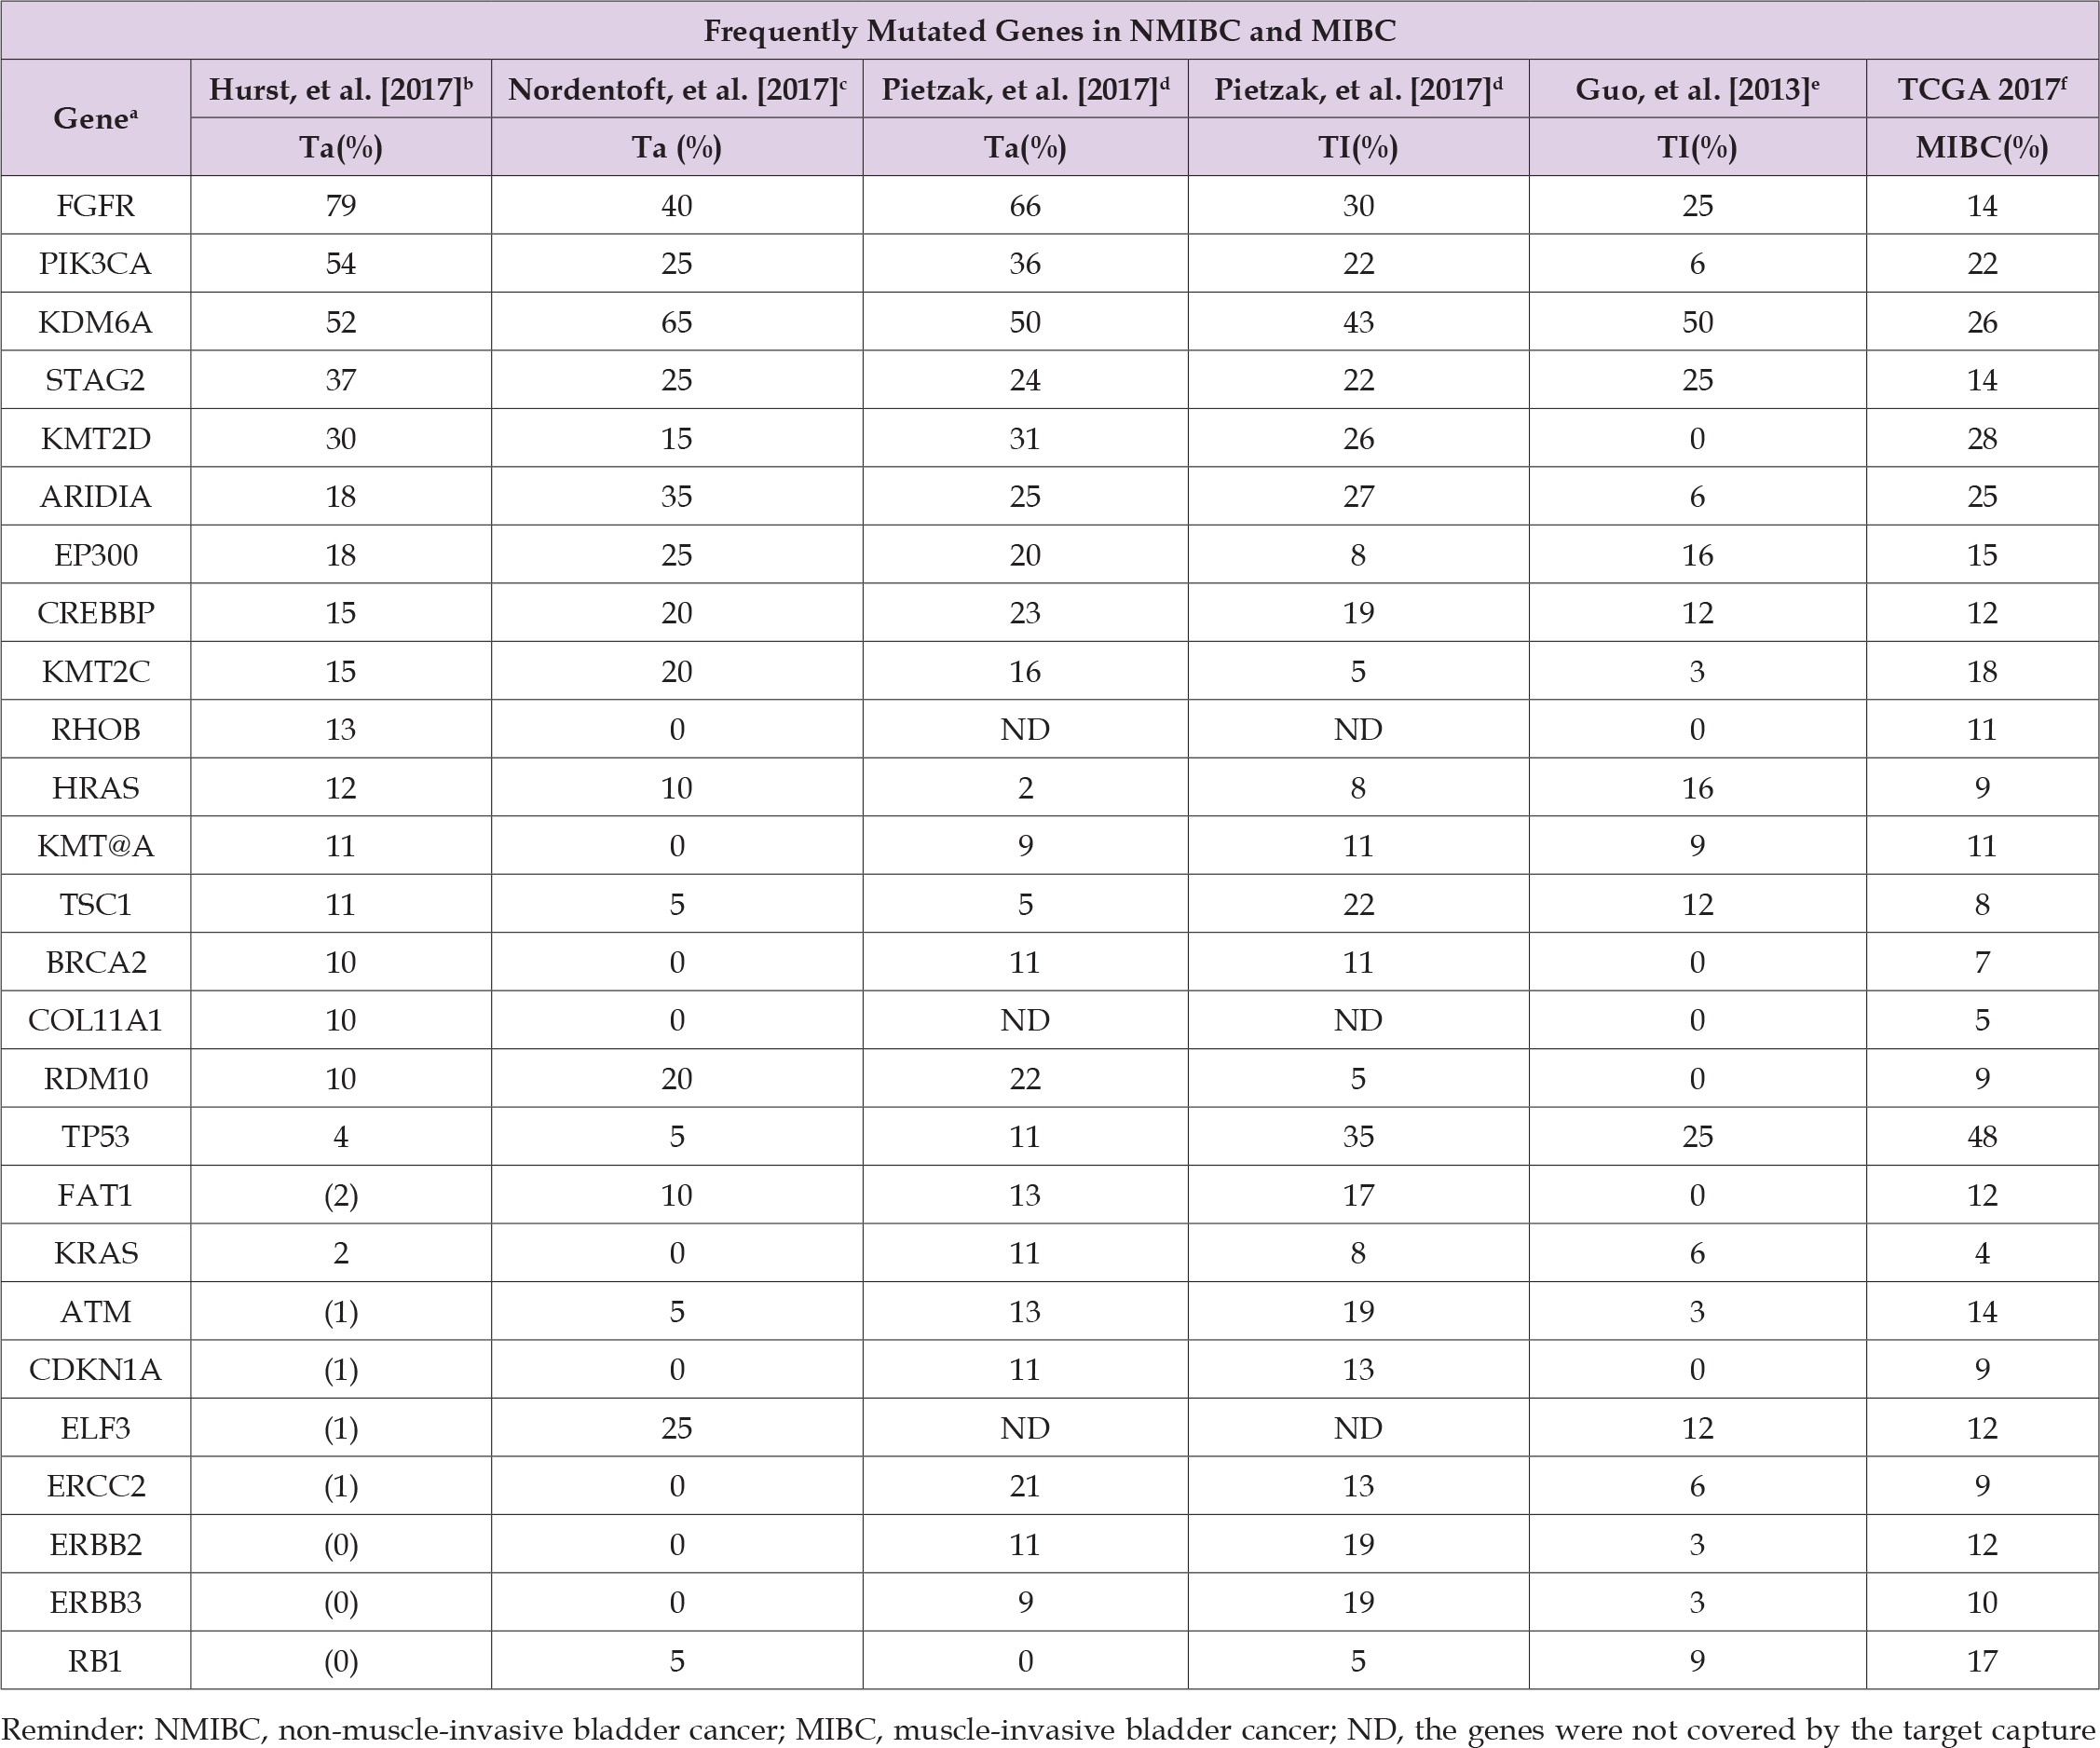The image size is (2100, 1748).
Task: Select the KMT2C gene label
Action: click(95, 671)
